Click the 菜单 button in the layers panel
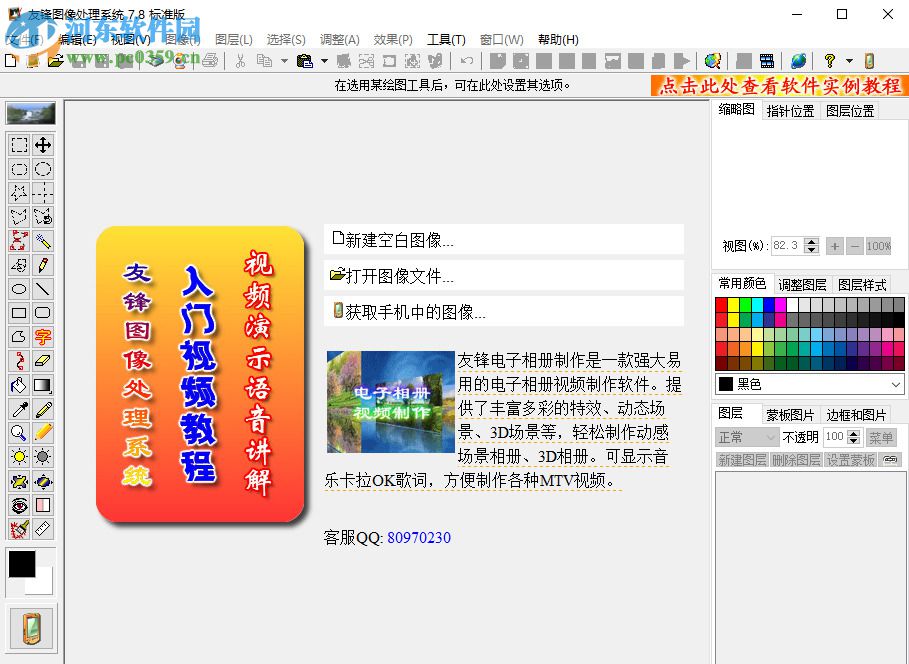Image resolution: width=909 pixels, height=664 pixels. click(881, 435)
